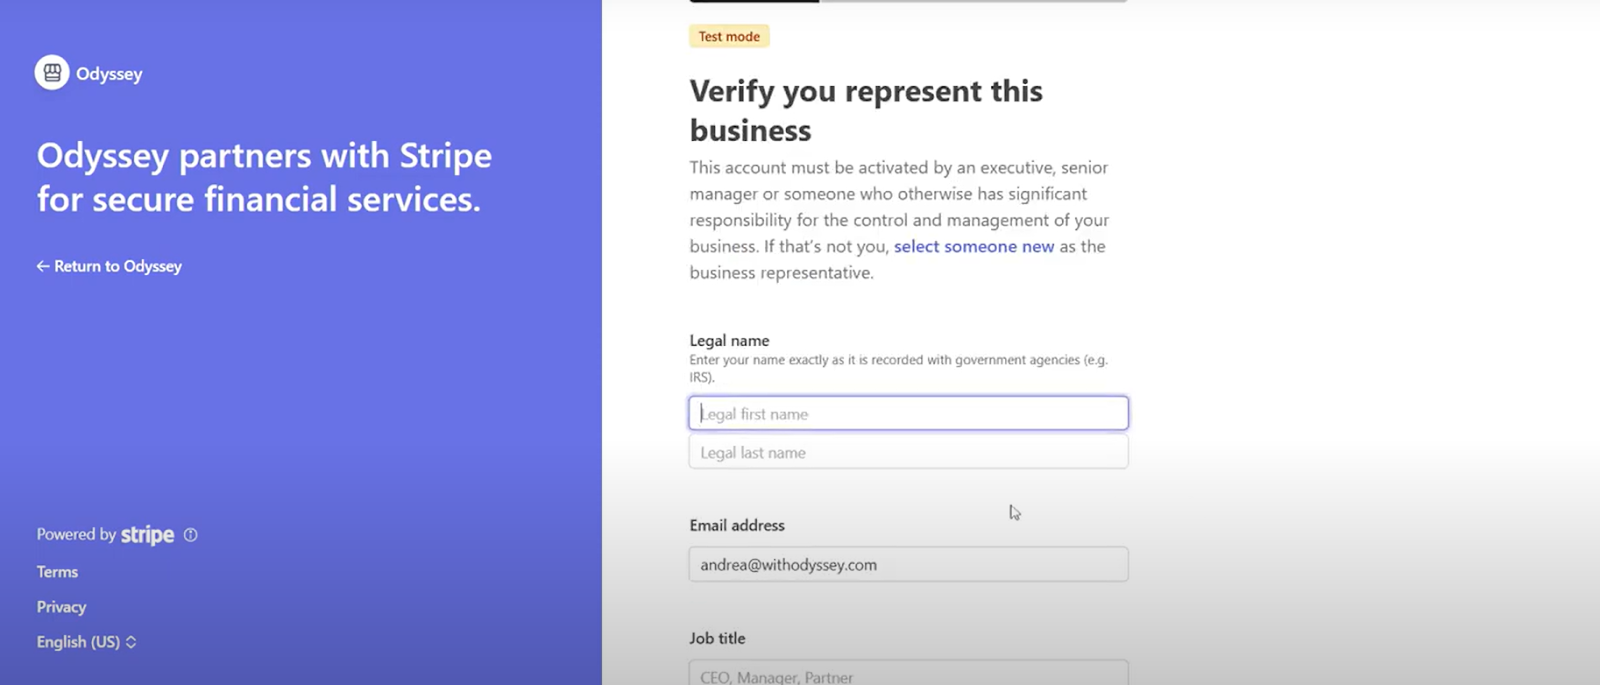
Task: Click the onboarding progress bar at top
Action: point(907,1)
